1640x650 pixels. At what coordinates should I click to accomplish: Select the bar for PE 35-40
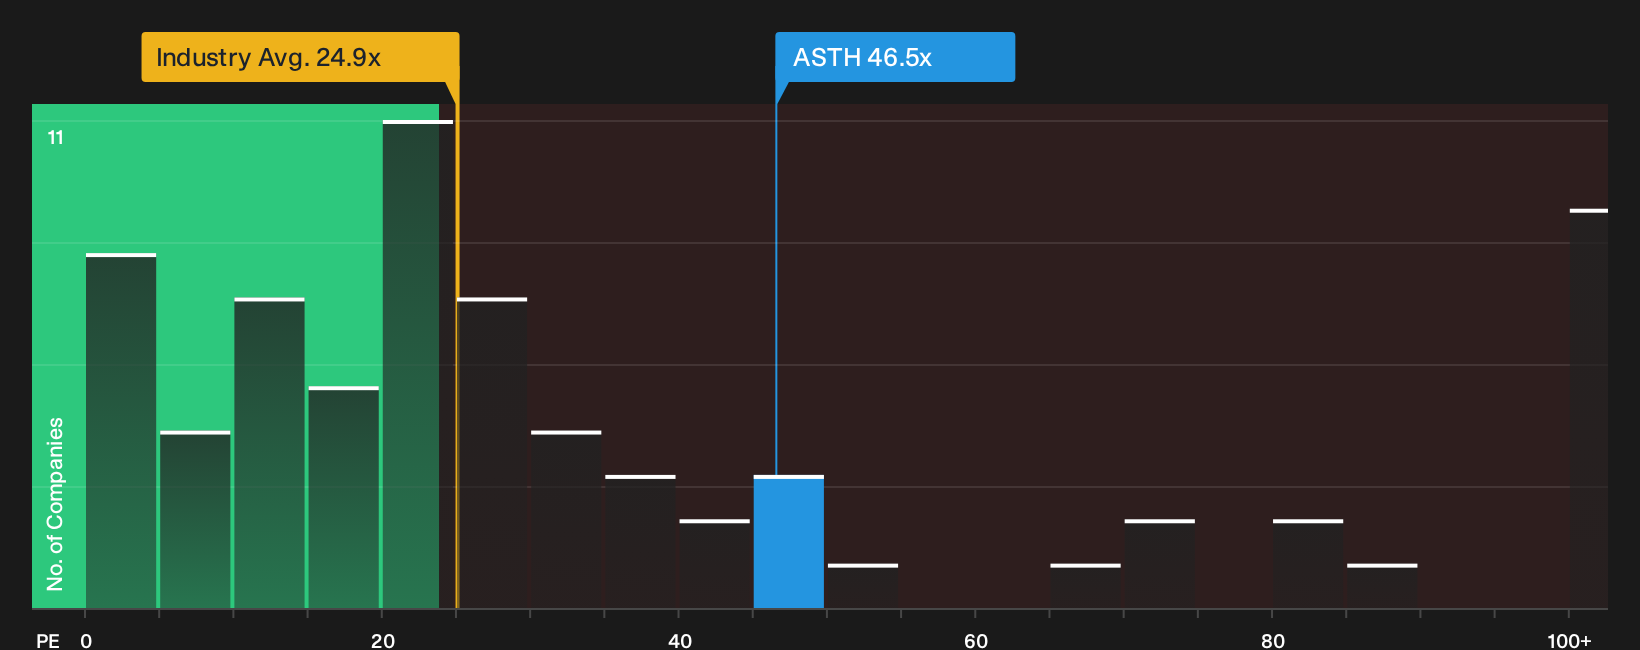coord(641,542)
